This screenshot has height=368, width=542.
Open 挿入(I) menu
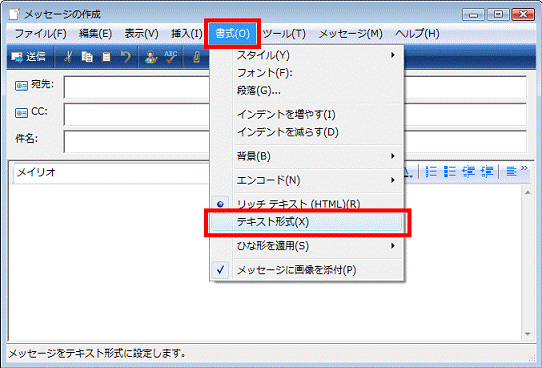click(x=187, y=34)
